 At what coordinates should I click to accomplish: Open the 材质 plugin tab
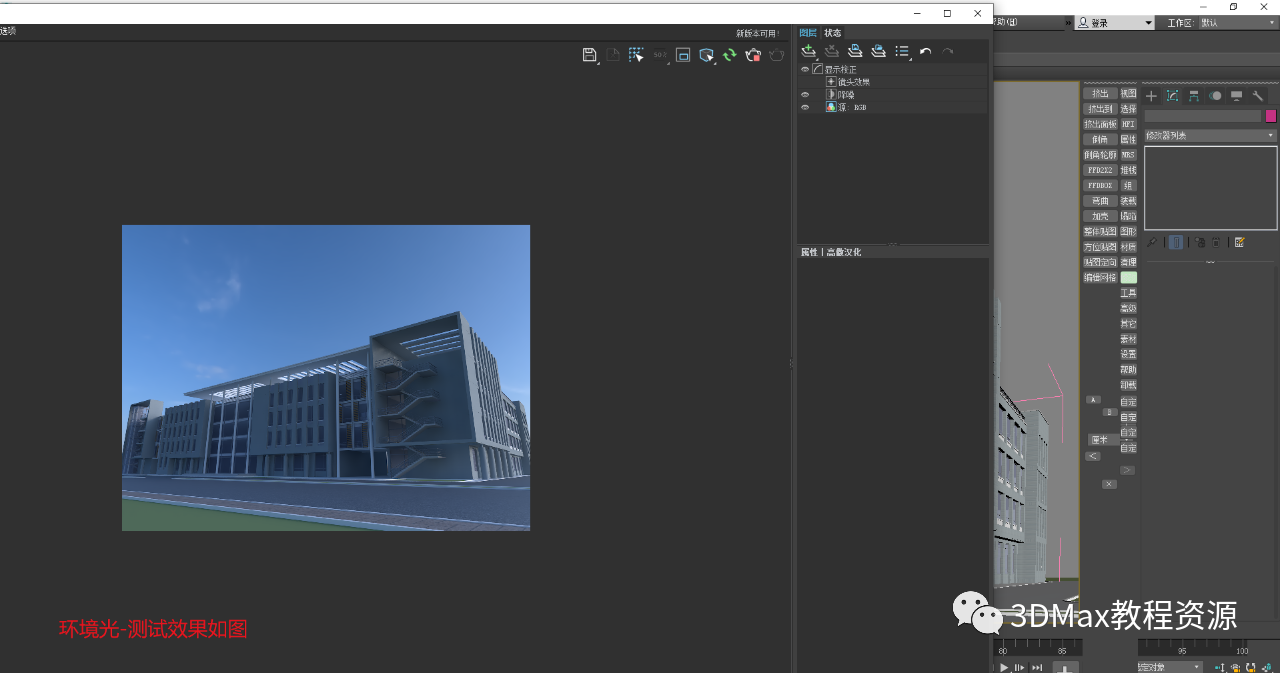point(1129,247)
